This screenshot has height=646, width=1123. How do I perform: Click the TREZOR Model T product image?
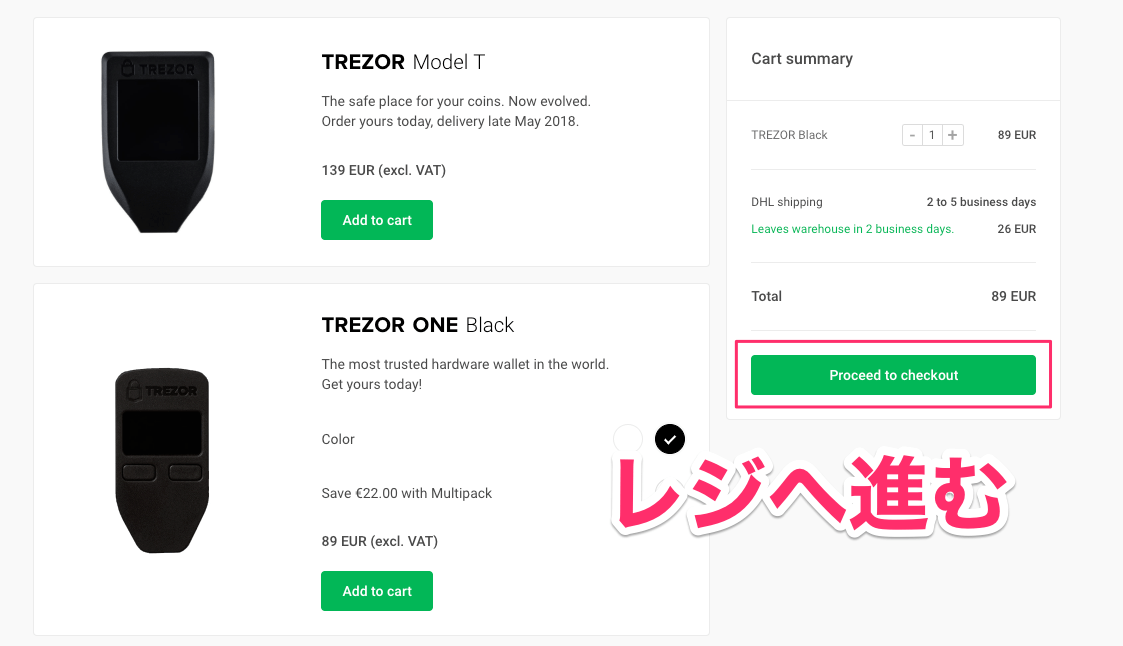click(160, 140)
